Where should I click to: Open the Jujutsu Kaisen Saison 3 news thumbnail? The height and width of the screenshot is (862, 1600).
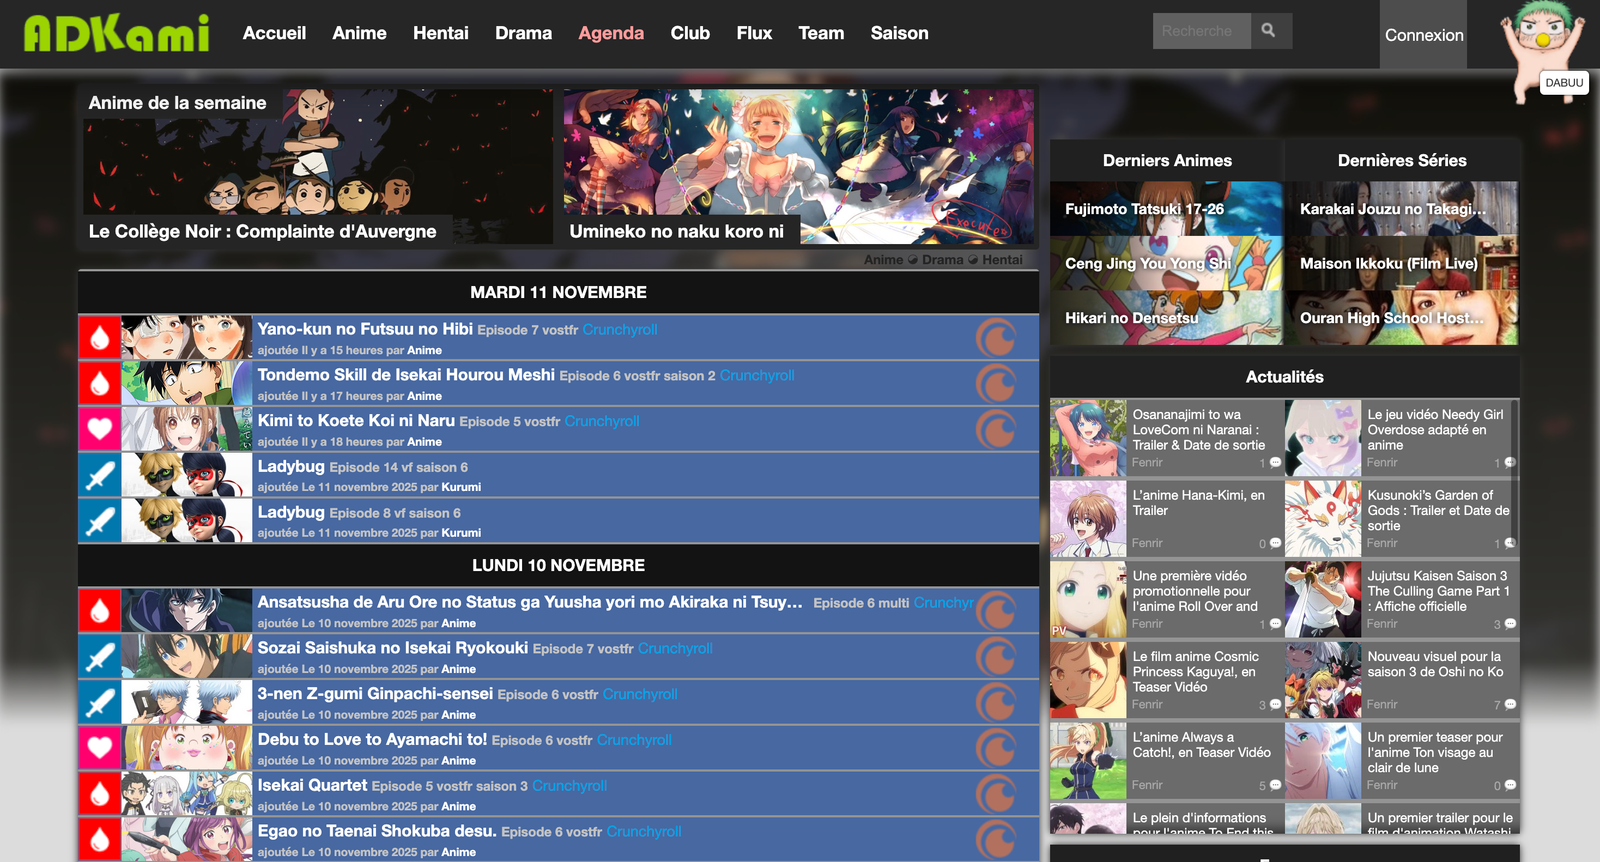pyautogui.click(x=1322, y=600)
